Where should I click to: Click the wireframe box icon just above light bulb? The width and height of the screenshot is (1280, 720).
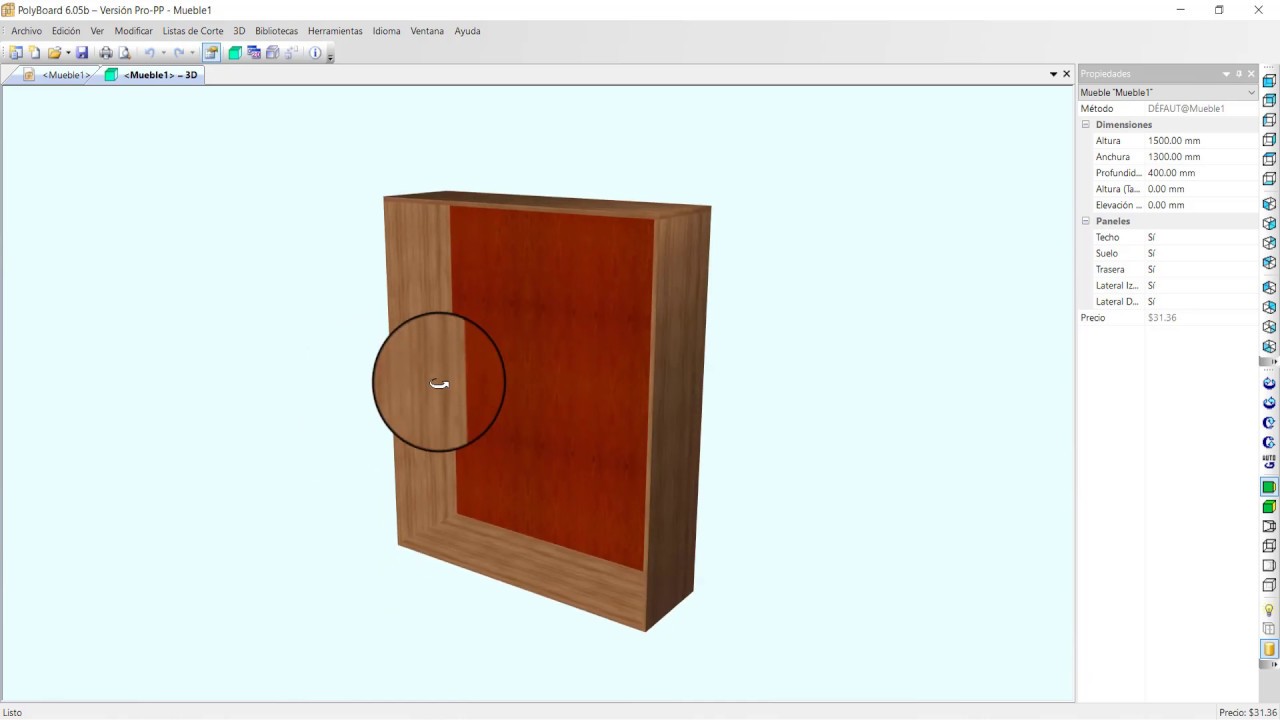point(1269,585)
